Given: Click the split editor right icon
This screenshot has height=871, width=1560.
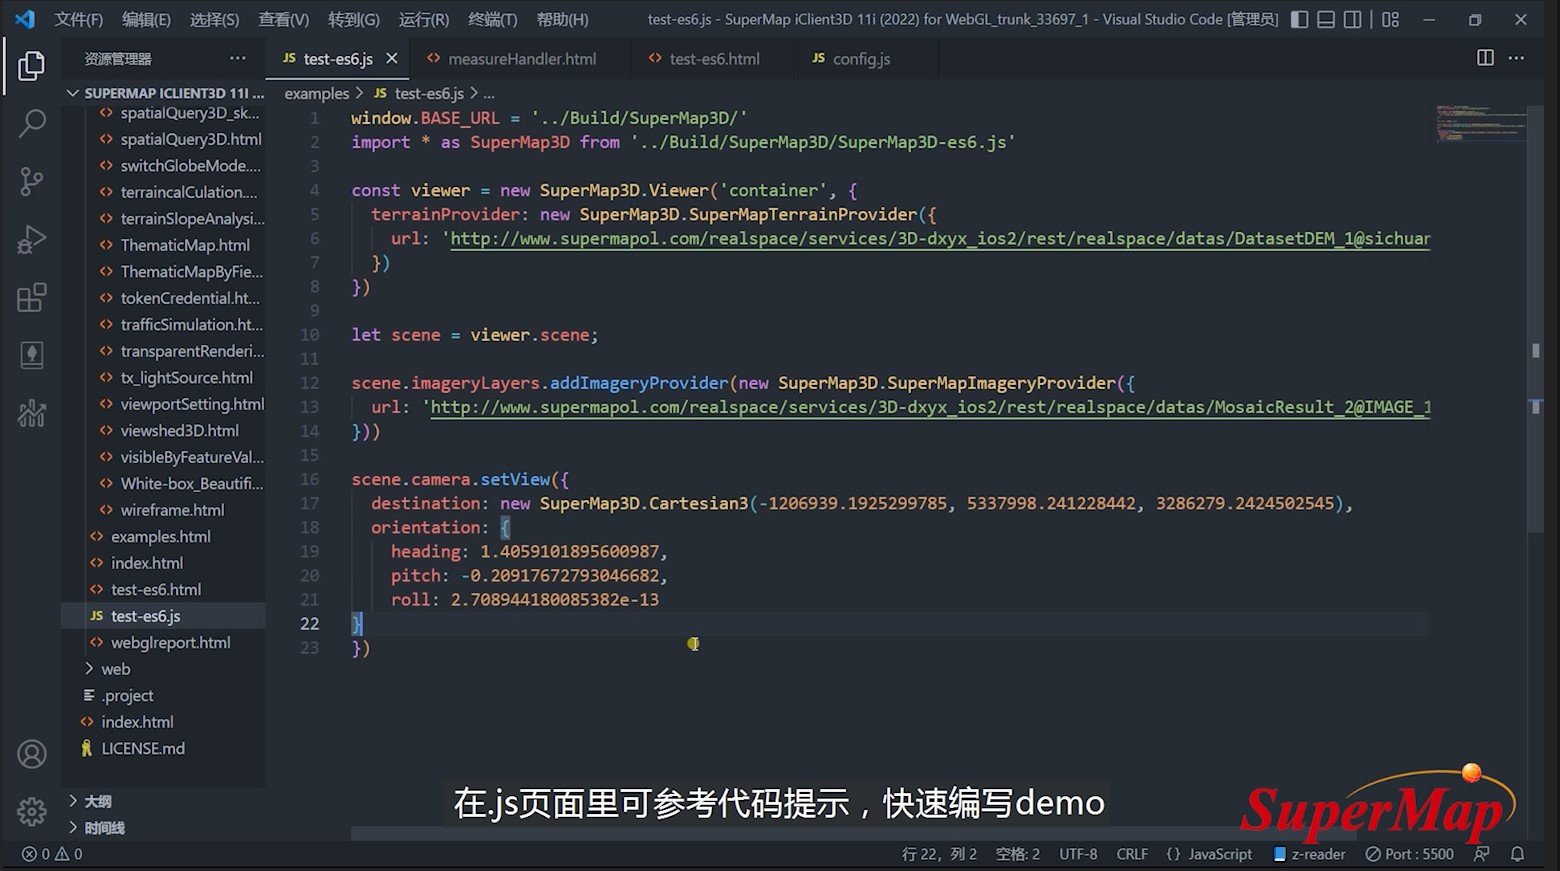Looking at the screenshot, I should point(1485,58).
